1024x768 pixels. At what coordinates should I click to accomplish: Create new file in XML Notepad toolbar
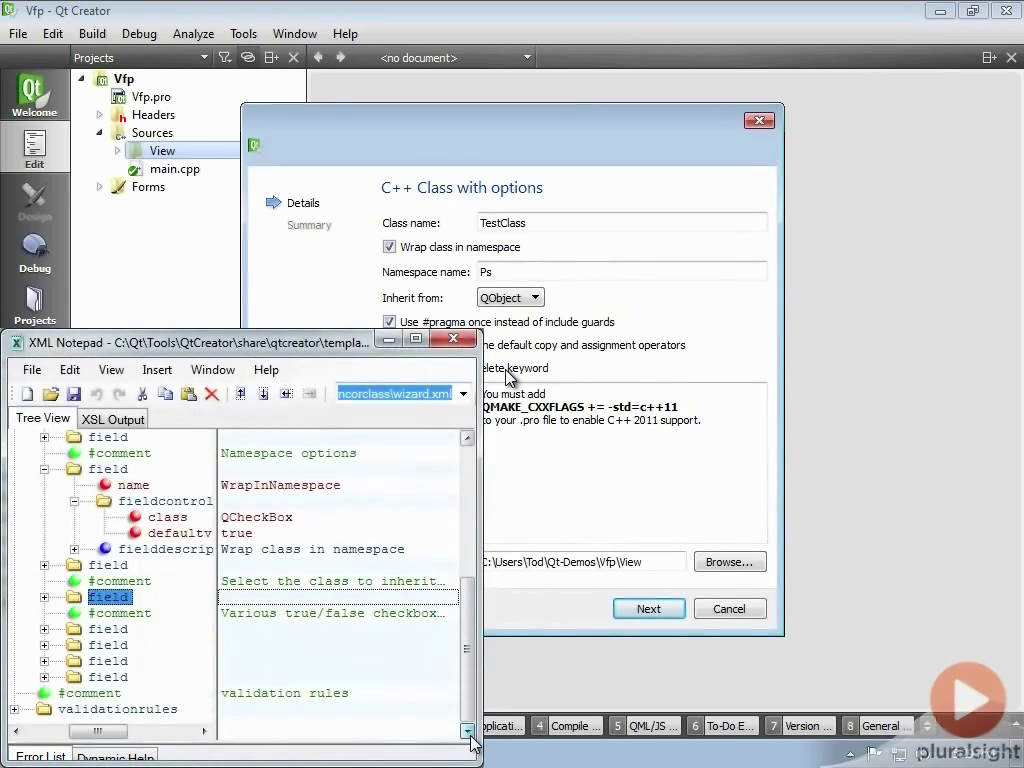click(27, 394)
